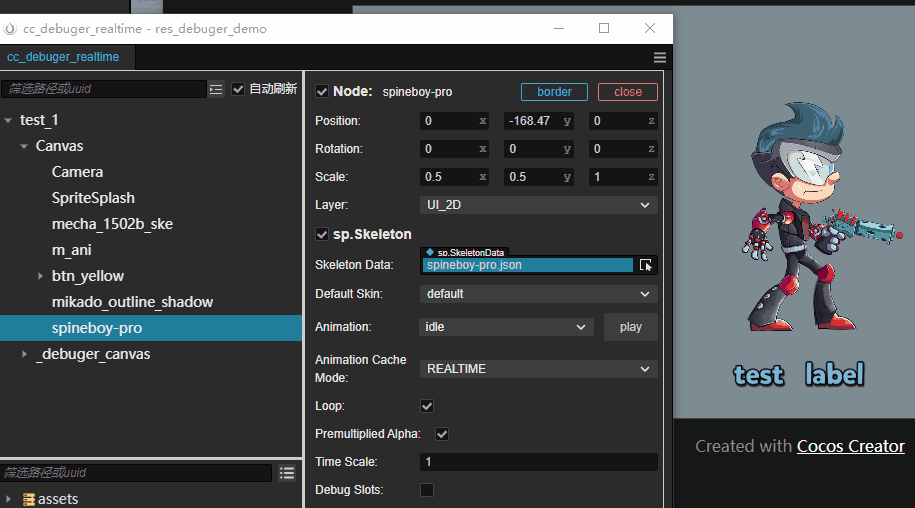Click the border button
Viewport: 915px width, 508px height.
point(554,92)
